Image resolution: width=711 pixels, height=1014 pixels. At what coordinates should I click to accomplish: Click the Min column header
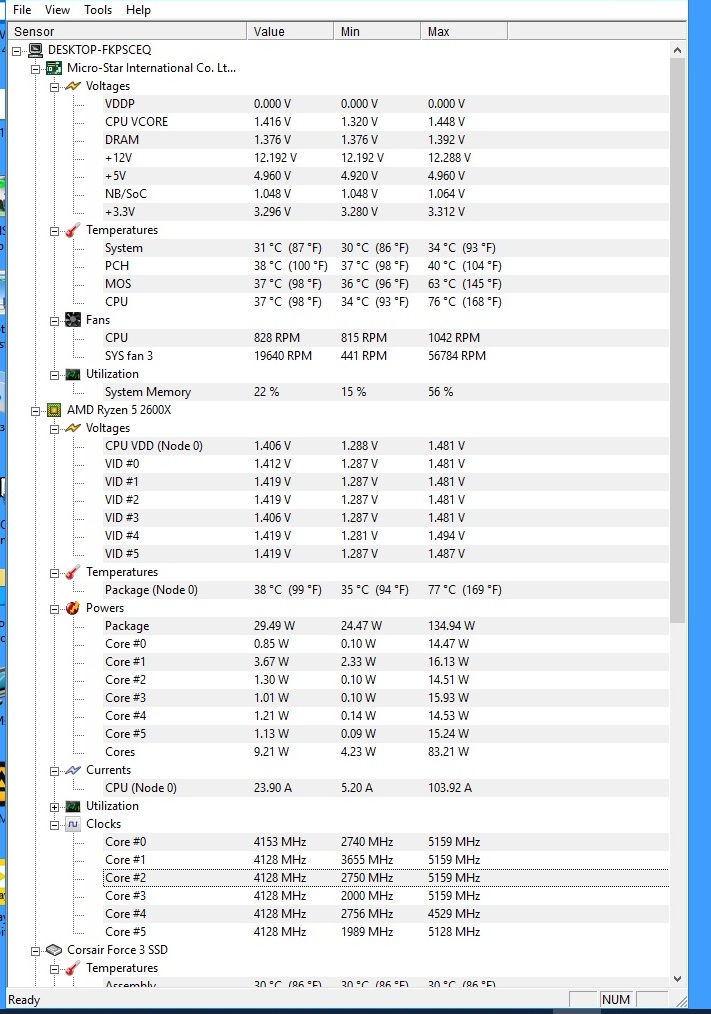tap(377, 31)
